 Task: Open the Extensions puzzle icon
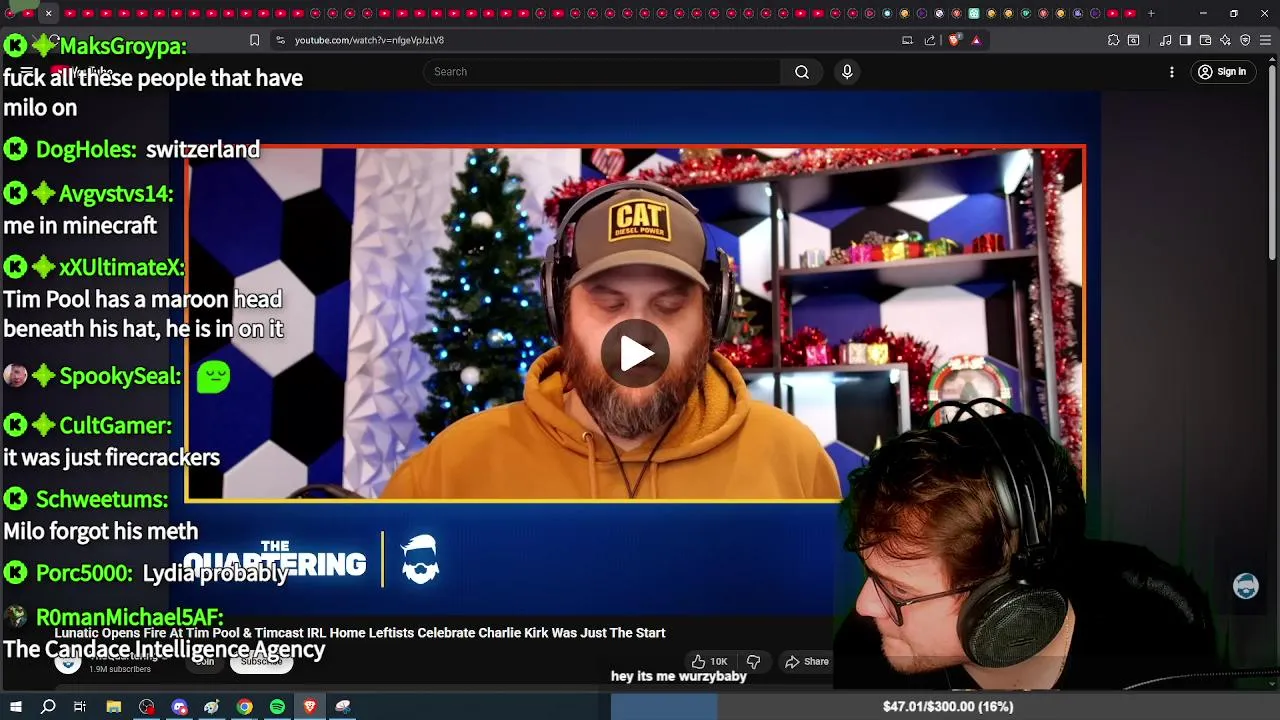pos(1113,40)
